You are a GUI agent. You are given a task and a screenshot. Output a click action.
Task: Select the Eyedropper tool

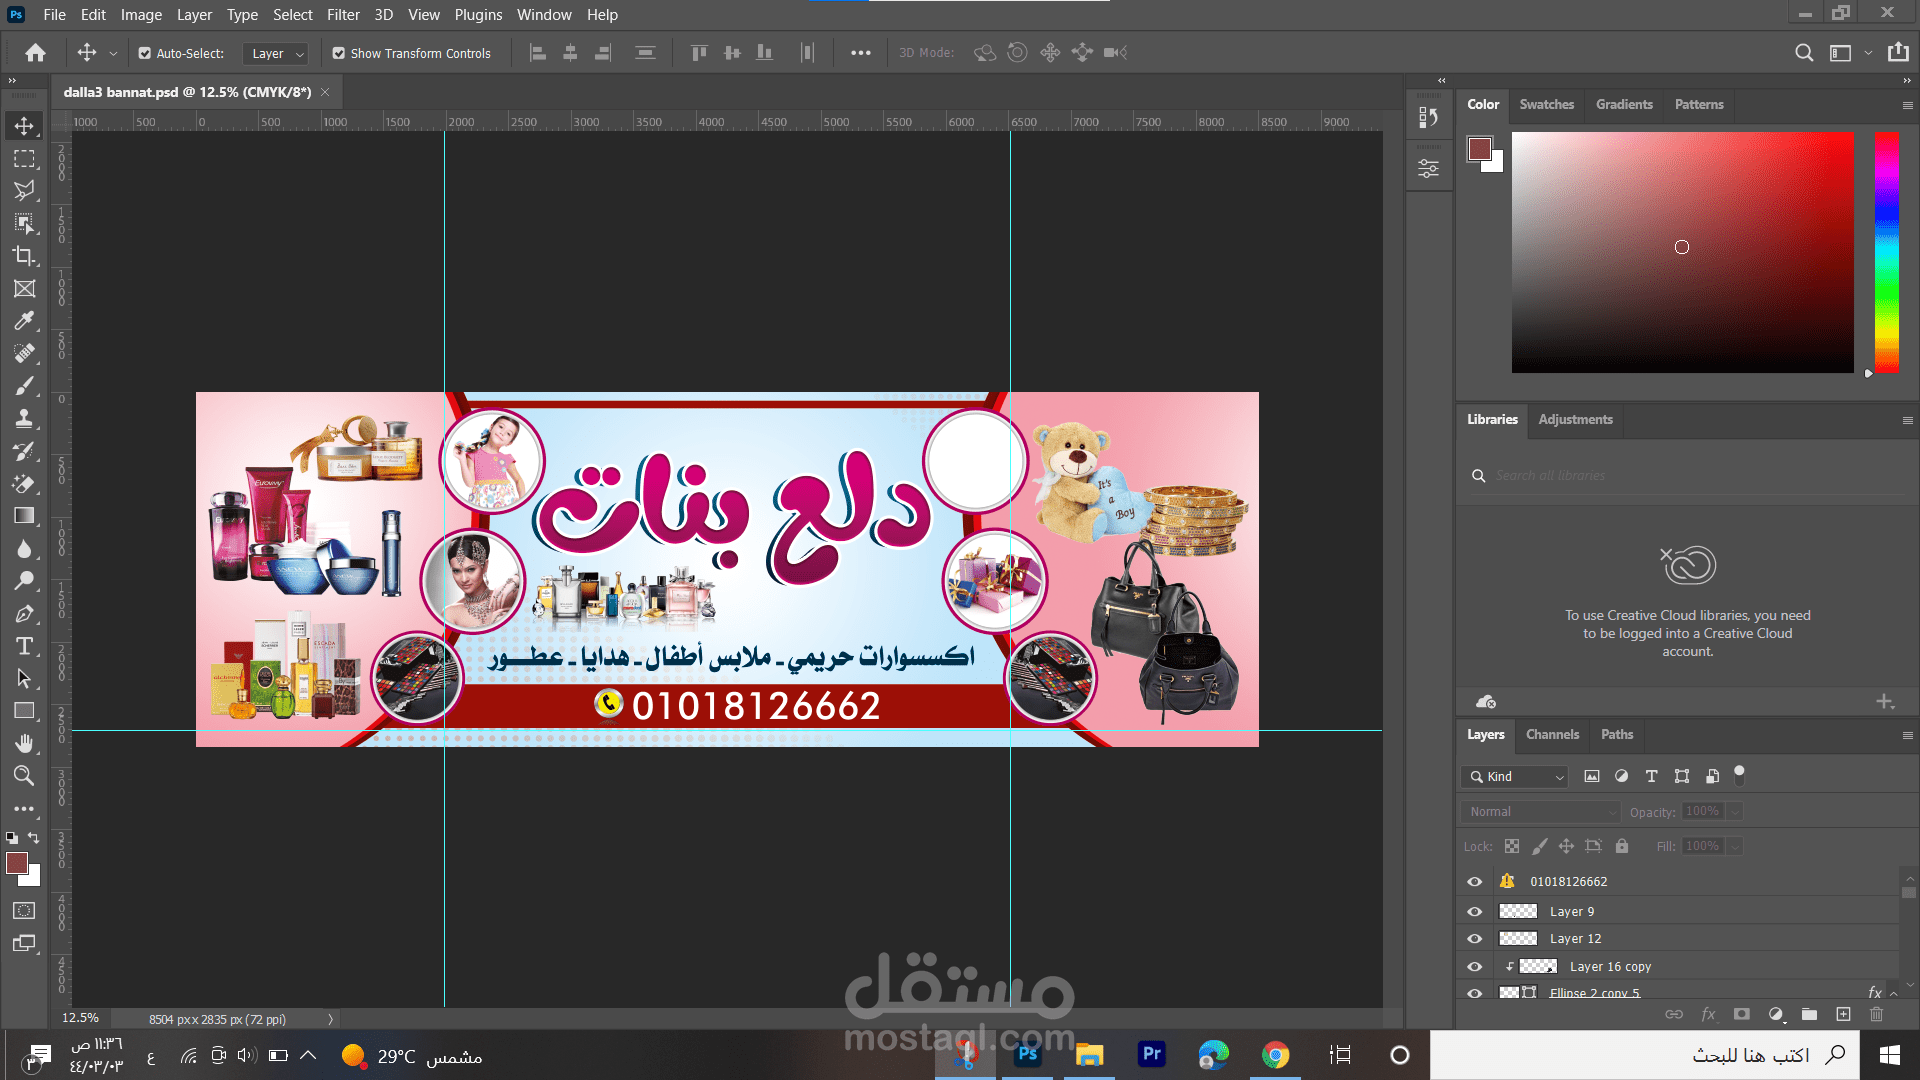[x=25, y=320]
